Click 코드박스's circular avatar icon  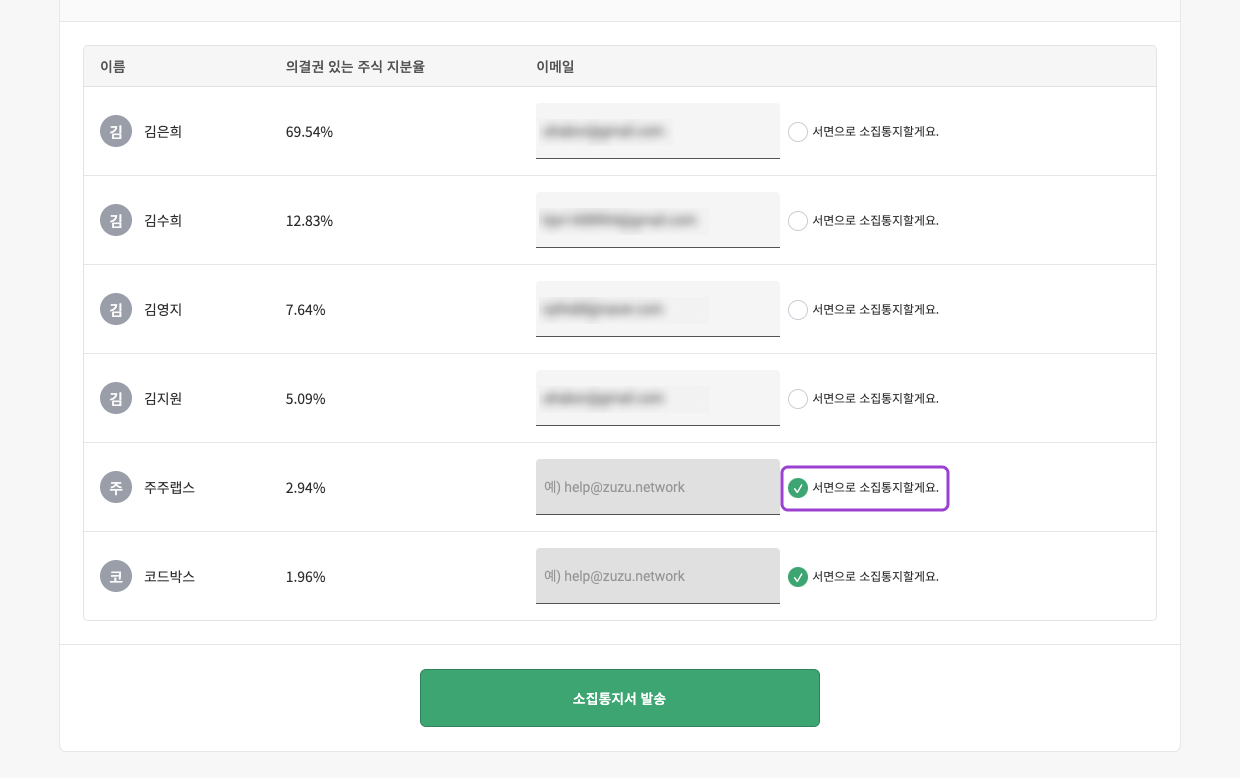click(115, 576)
